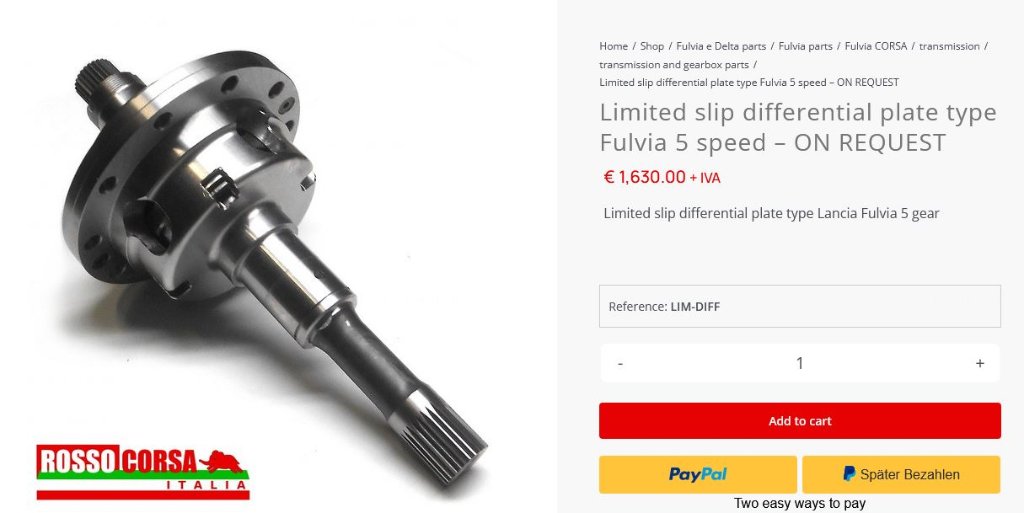This screenshot has height=513, width=1024.
Task: Click the Rosso Corsa Italia logo
Action: [x=142, y=472]
